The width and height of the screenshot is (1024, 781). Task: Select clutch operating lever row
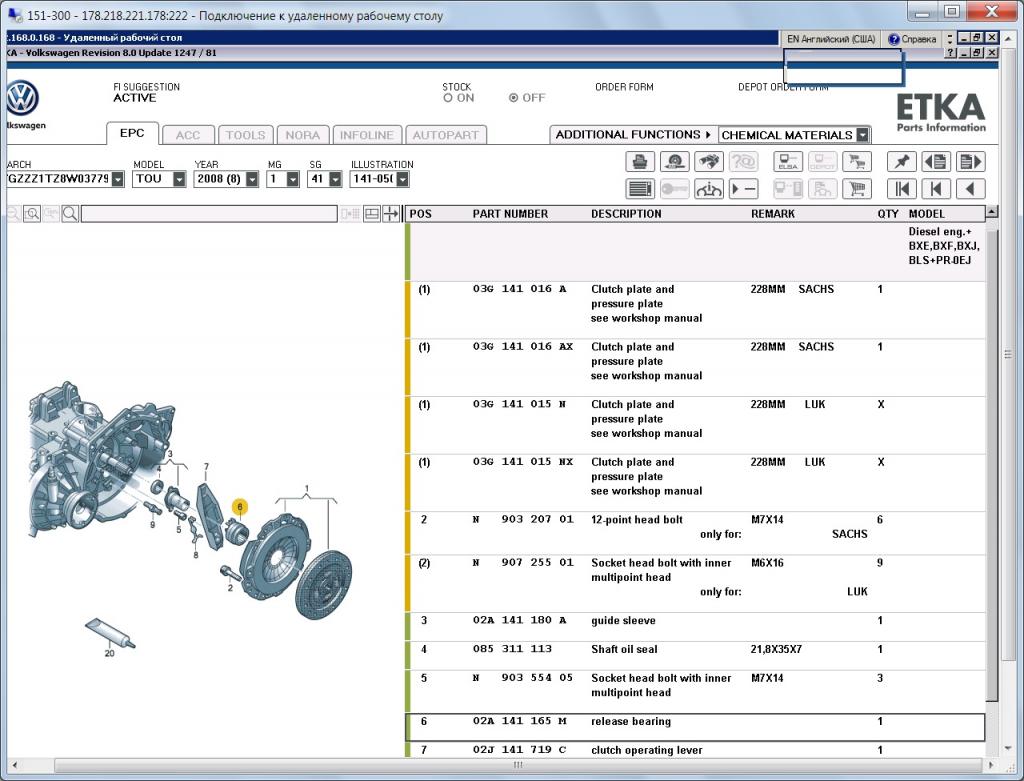tap(695, 750)
